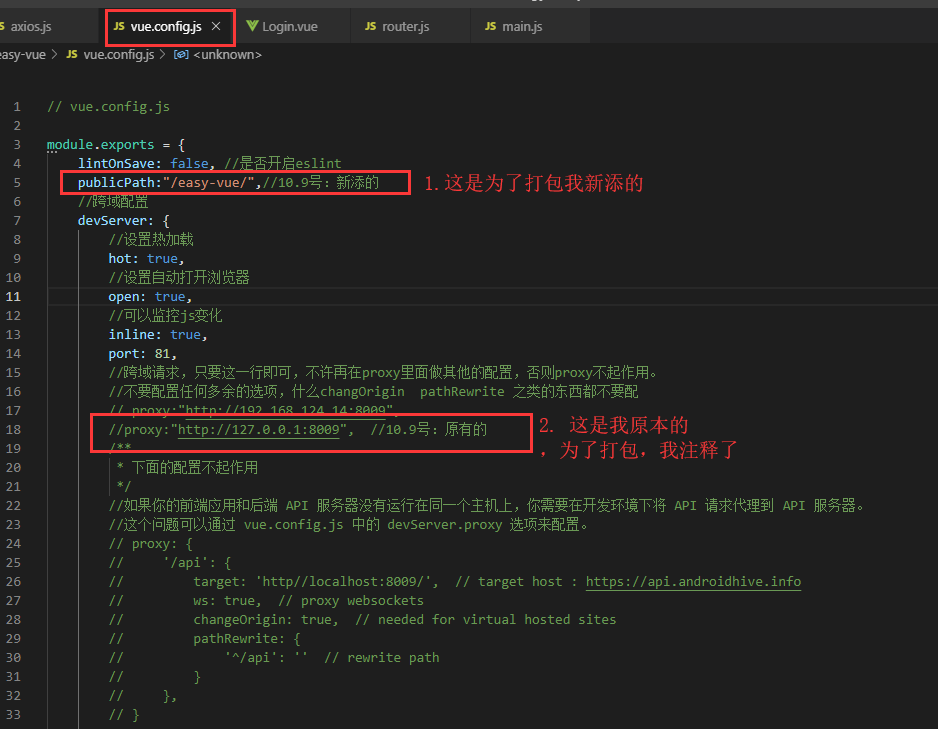
Task: Click the '//设置热加载' comment
Action: 151,240
